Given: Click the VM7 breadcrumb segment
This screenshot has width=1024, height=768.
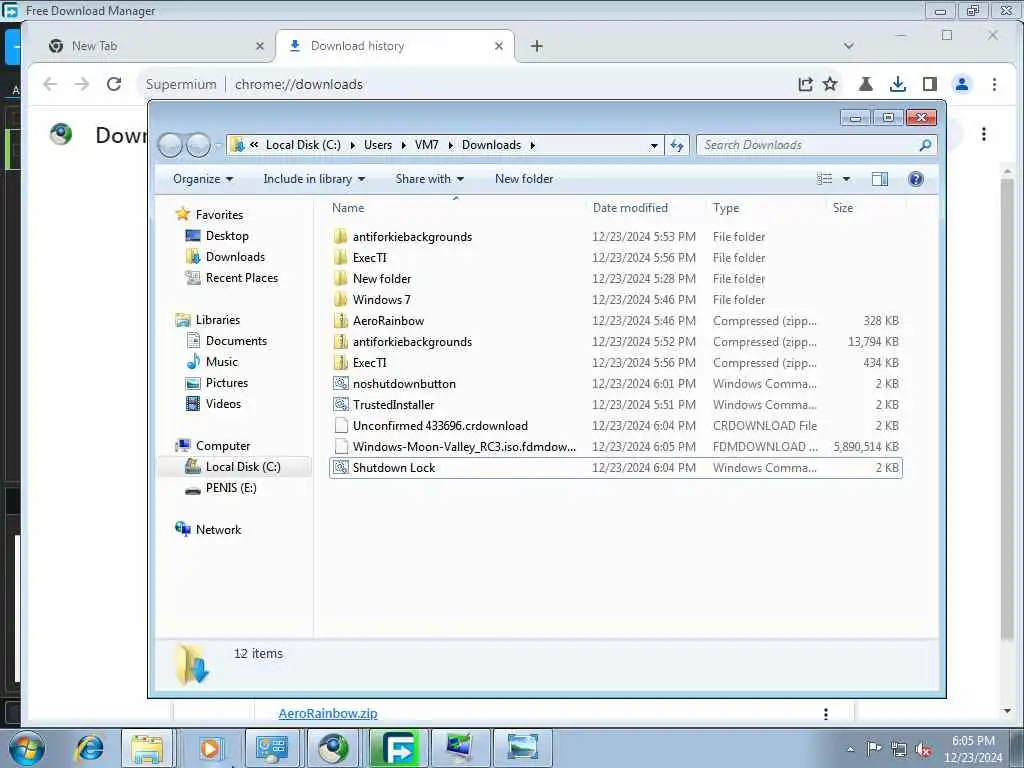Looking at the screenshot, I should [426, 145].
